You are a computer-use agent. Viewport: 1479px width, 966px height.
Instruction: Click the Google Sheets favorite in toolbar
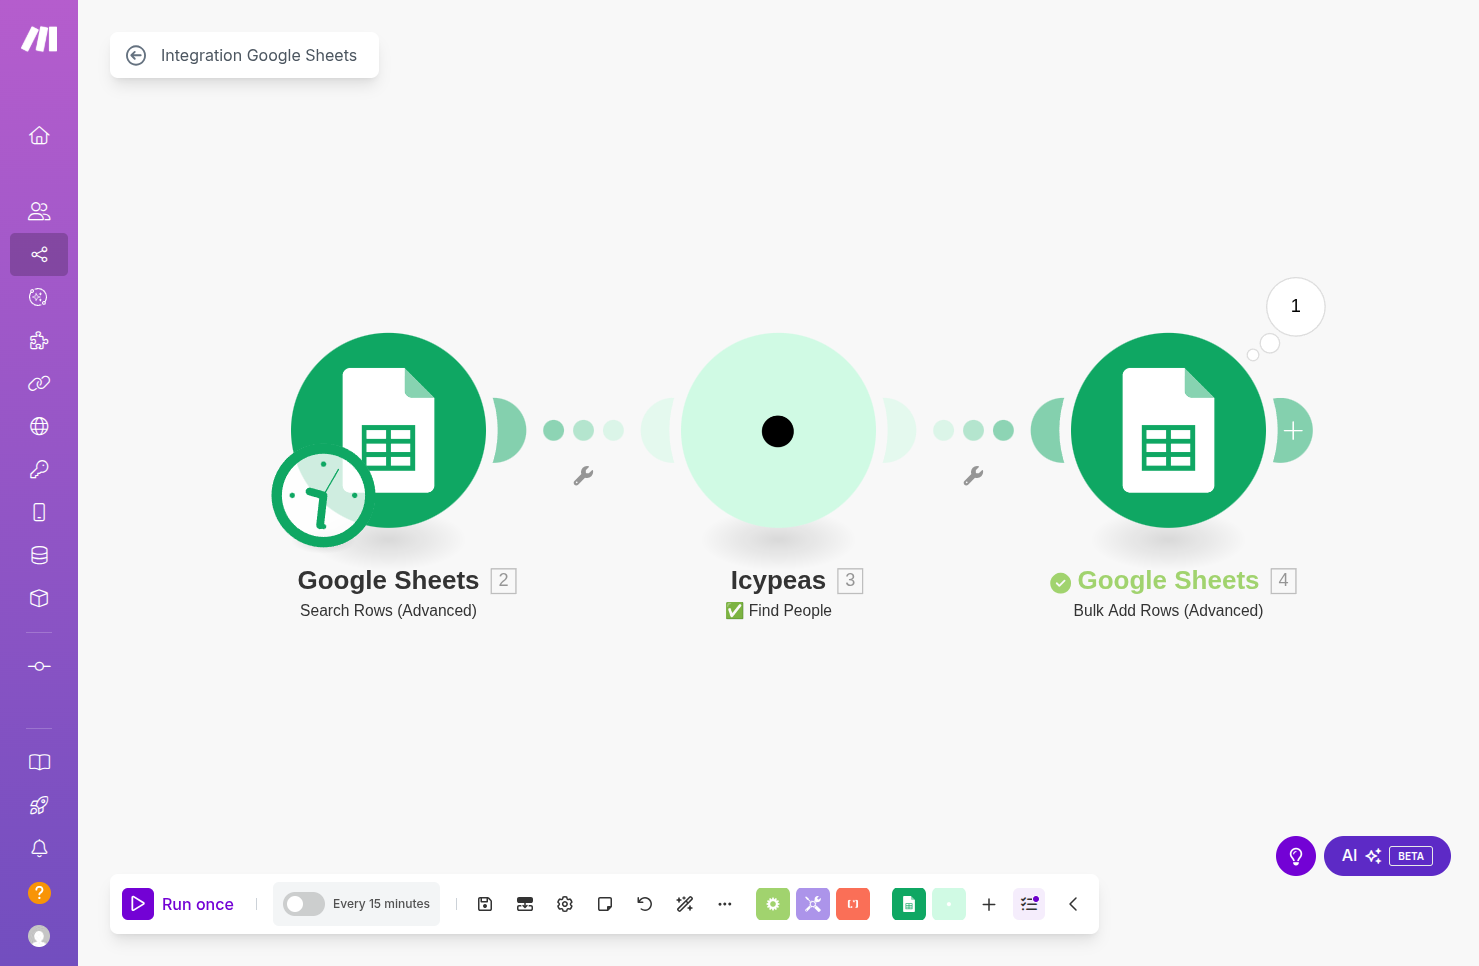(x=909, y=904)
